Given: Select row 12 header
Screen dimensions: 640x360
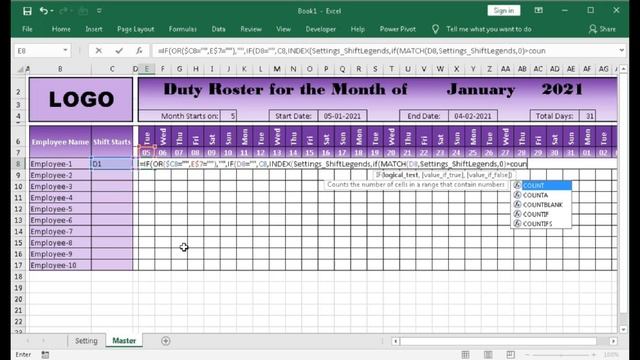Looking at the screenshot, I should tap(19, 209).
